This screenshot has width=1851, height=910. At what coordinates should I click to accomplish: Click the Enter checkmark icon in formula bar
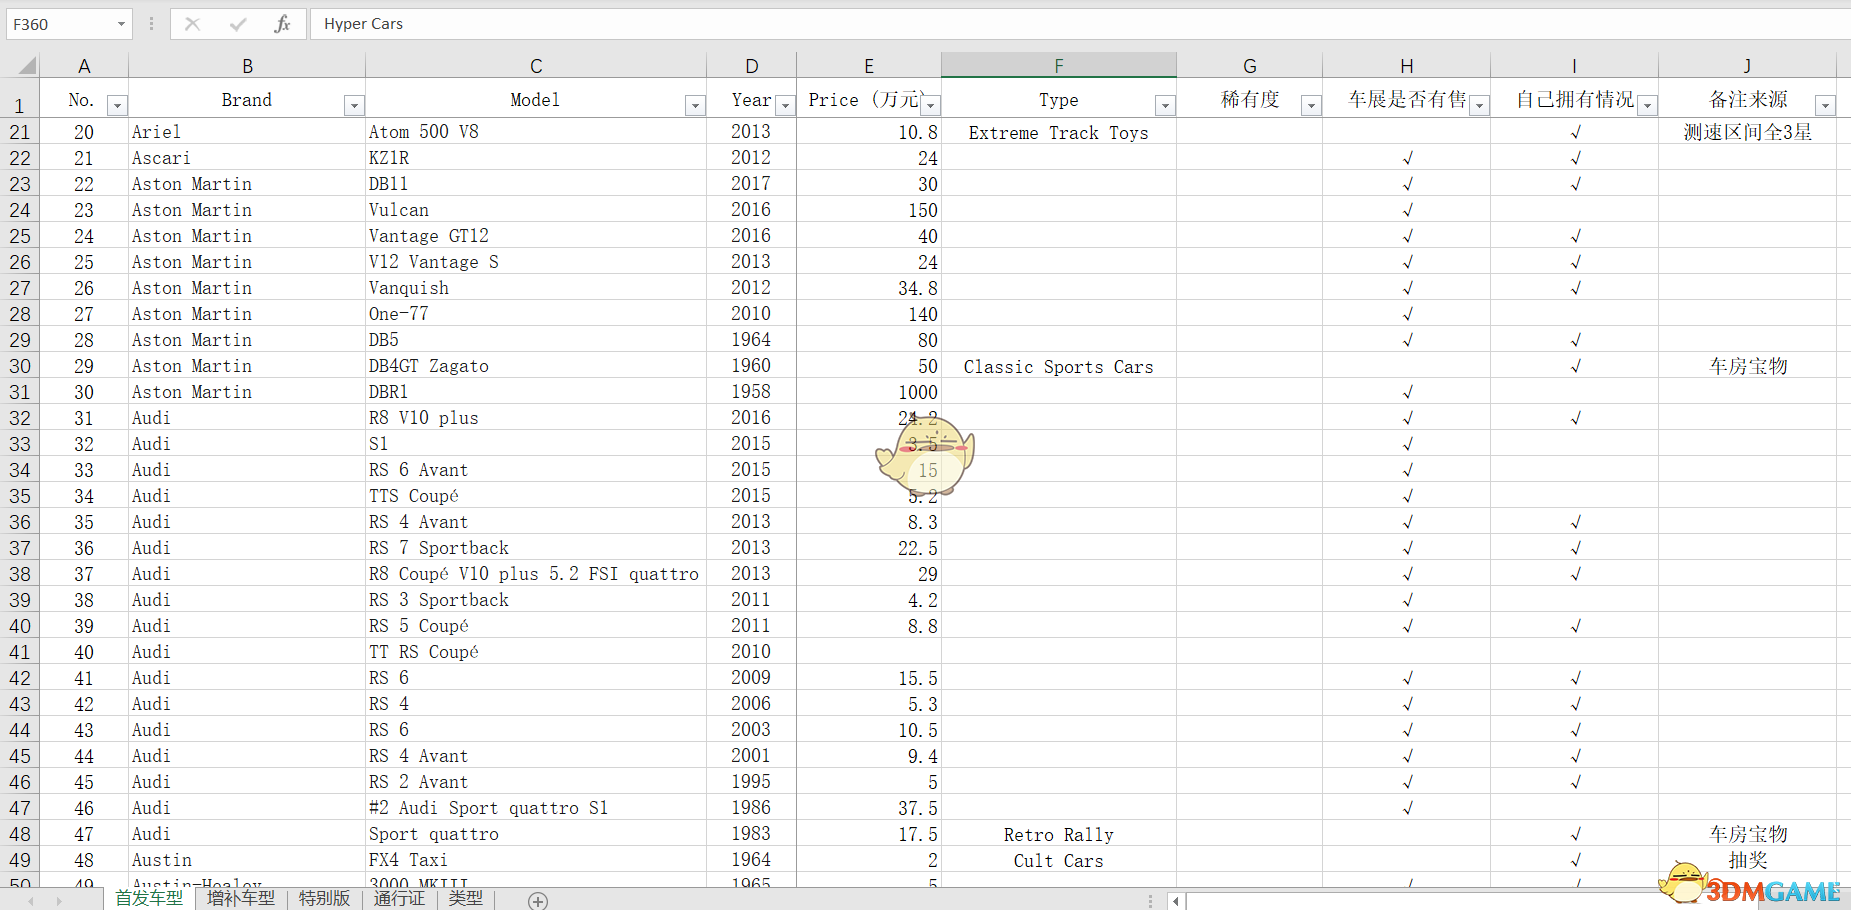coord(238,24)
